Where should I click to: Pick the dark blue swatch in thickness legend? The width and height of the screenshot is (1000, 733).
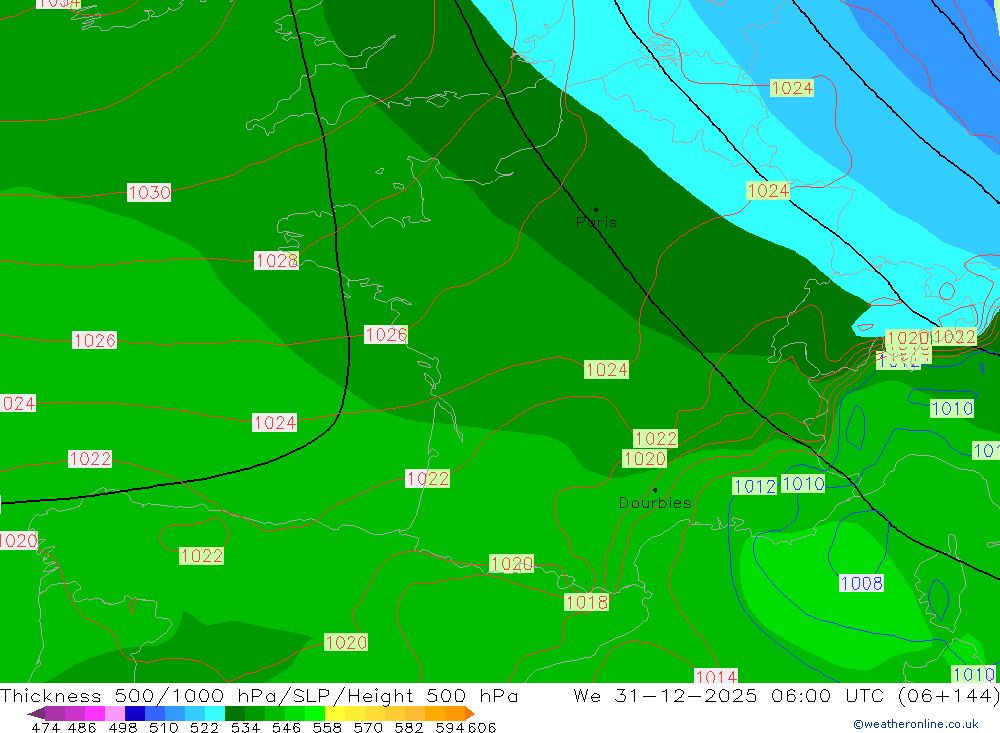[x=135, y=713]
